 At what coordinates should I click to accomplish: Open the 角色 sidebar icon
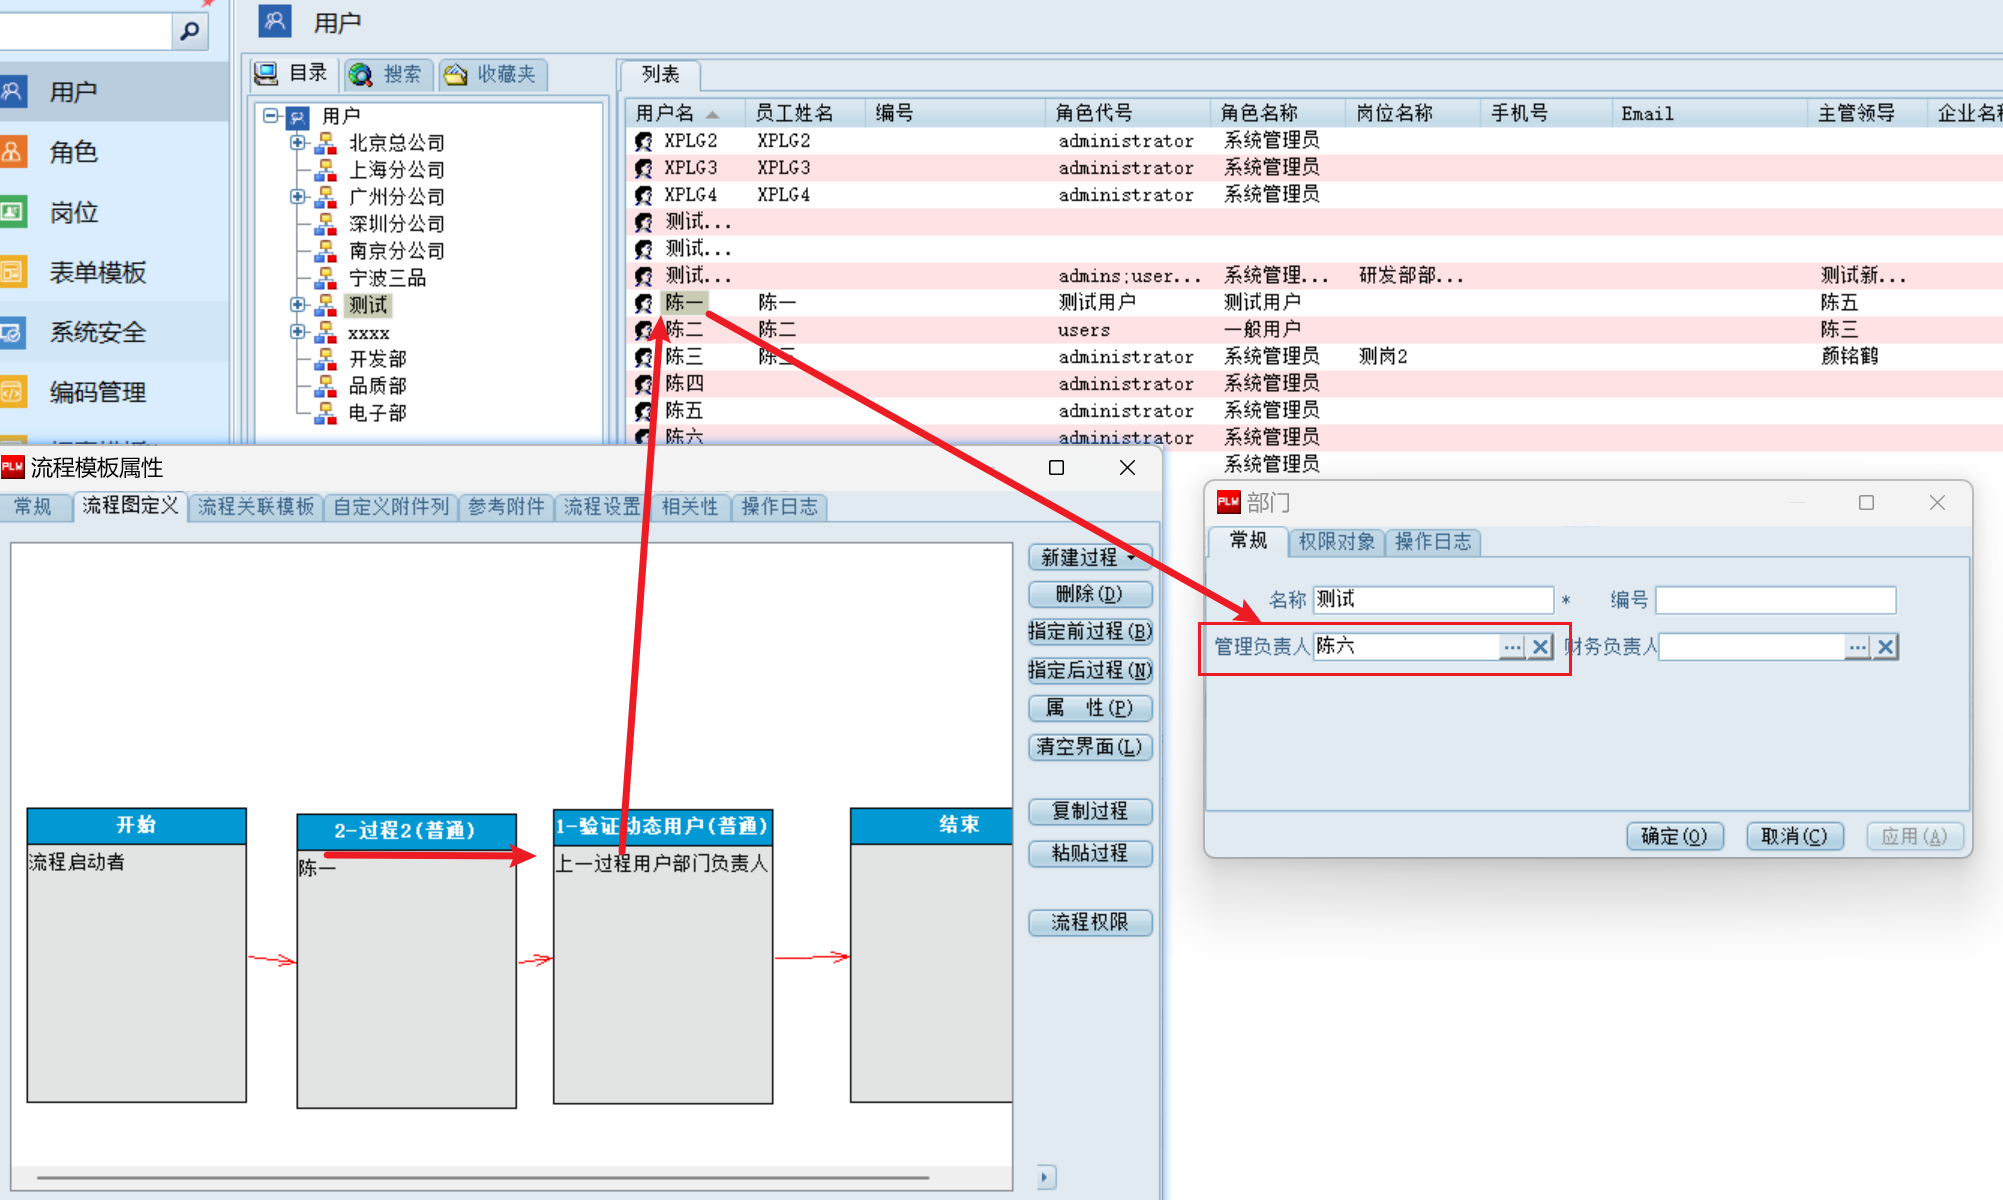coord(12,152)
